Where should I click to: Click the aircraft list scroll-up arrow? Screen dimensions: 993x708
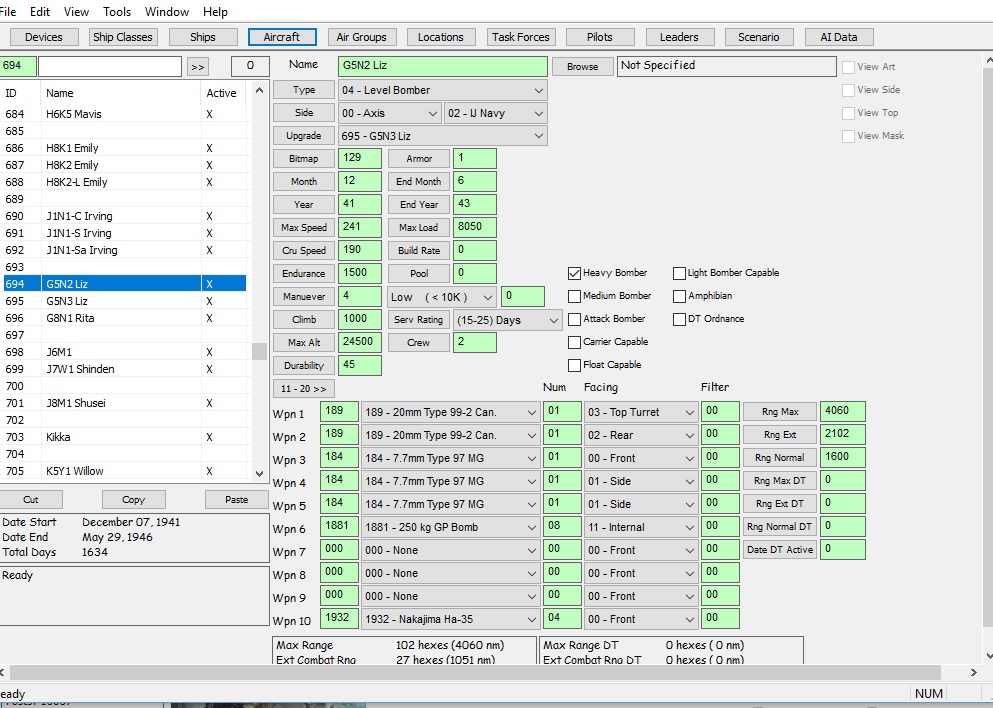[x=259, y=91]
